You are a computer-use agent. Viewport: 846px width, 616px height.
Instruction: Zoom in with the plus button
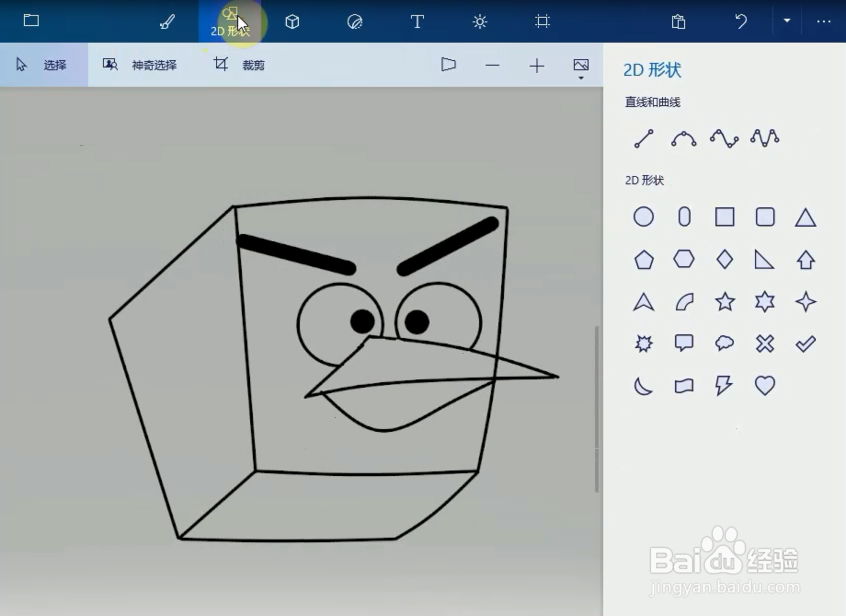coord(537,66)
